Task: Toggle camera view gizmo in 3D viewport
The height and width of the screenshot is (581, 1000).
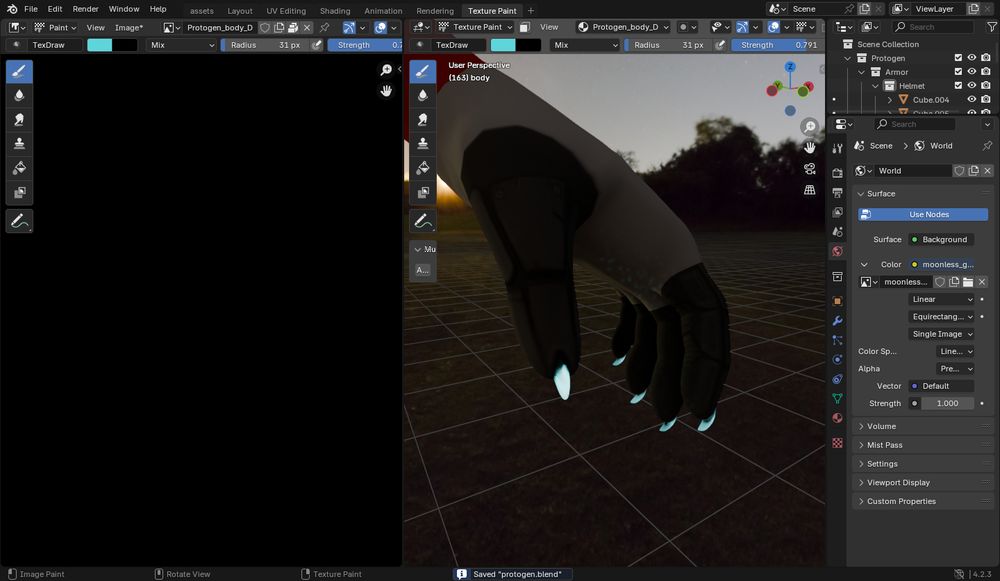Action: pos(809,169)
